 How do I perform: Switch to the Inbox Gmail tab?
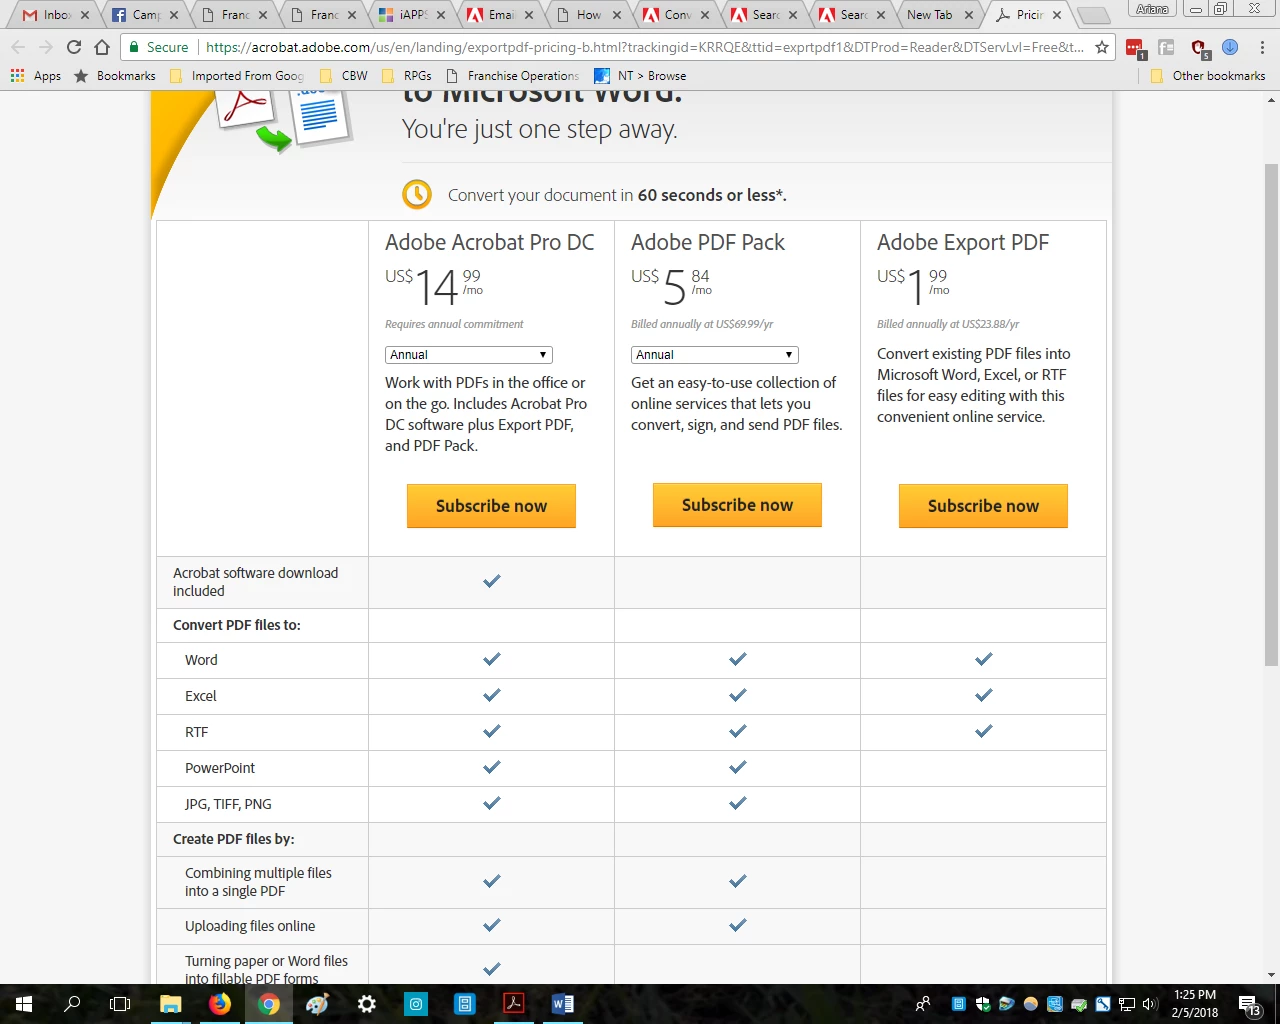click(55, 15)
